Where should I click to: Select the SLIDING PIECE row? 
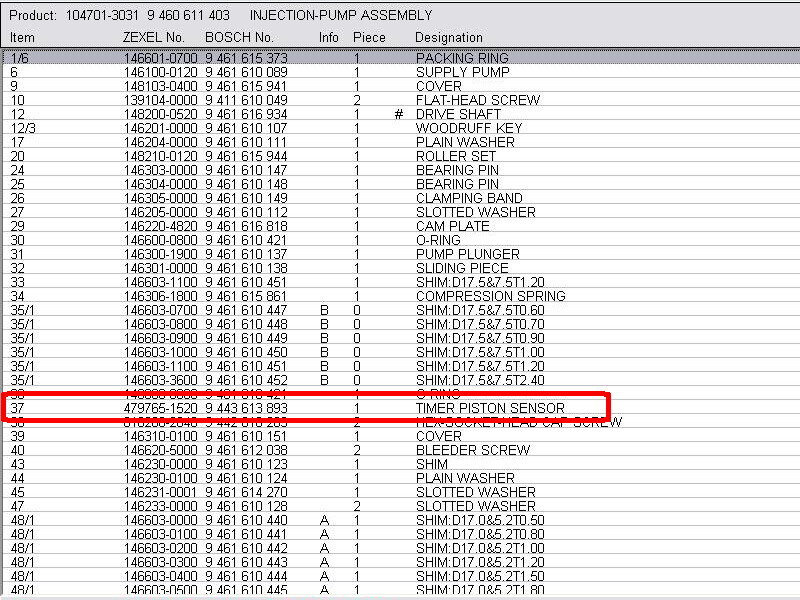[401, 268]
